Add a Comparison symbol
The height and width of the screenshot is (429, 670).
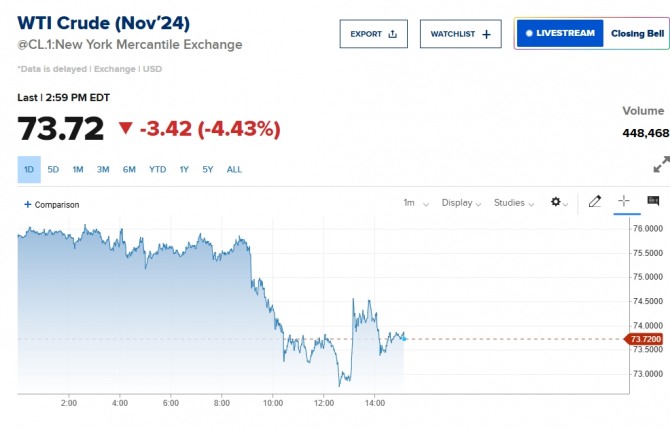click(x=52, y=204)
